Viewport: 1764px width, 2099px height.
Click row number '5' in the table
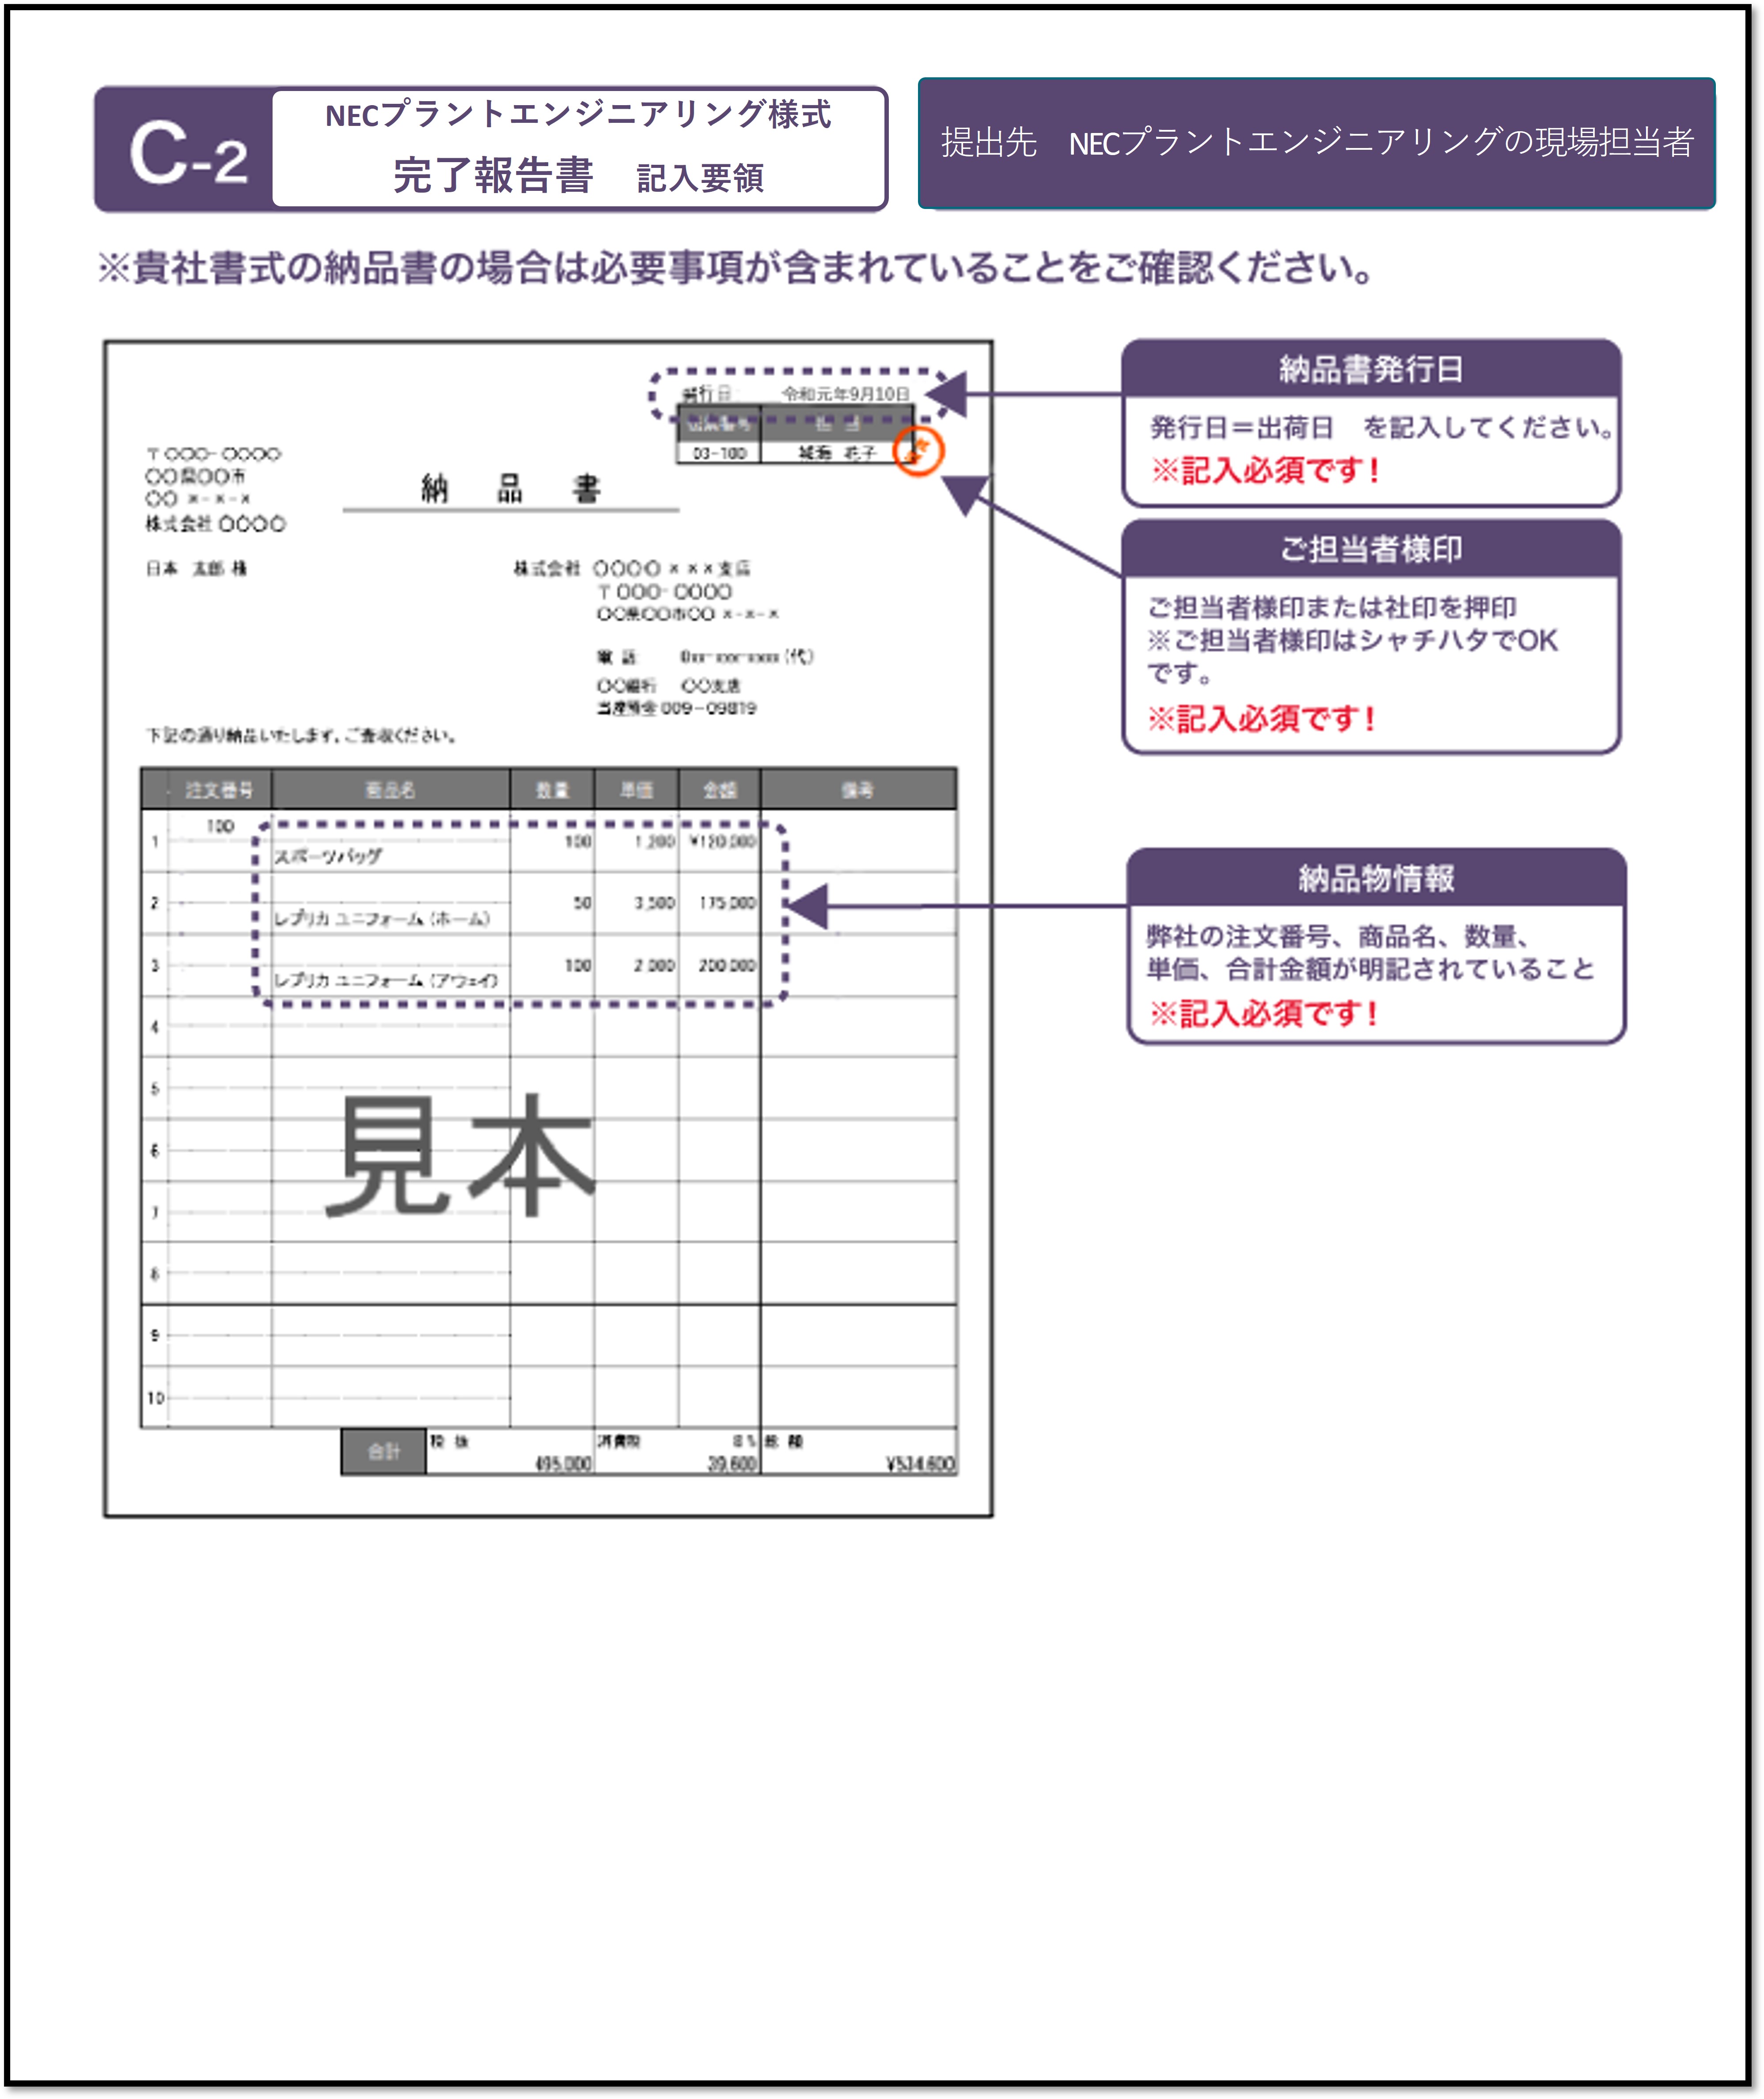155,1088
